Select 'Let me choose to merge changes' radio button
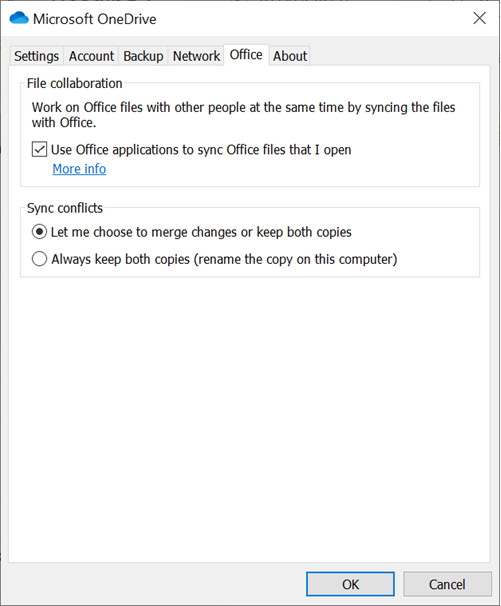 [x=39, y=232]
